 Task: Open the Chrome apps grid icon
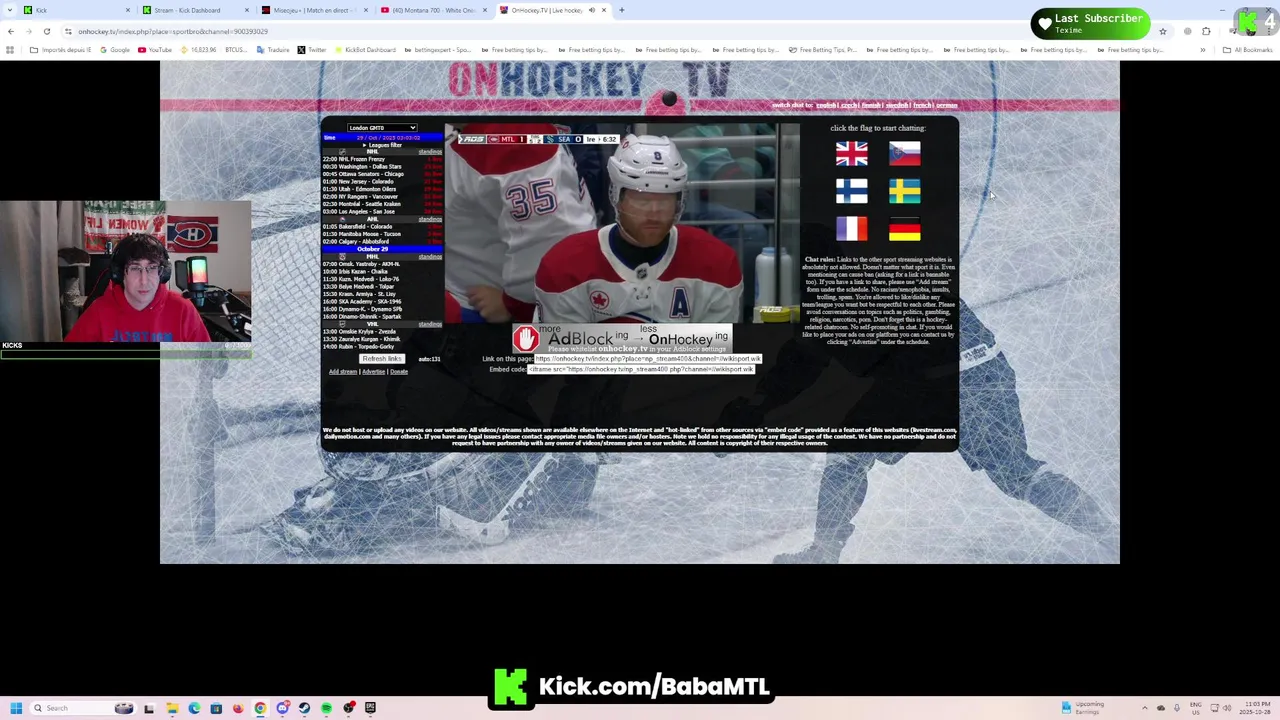[x=10, y=50]
